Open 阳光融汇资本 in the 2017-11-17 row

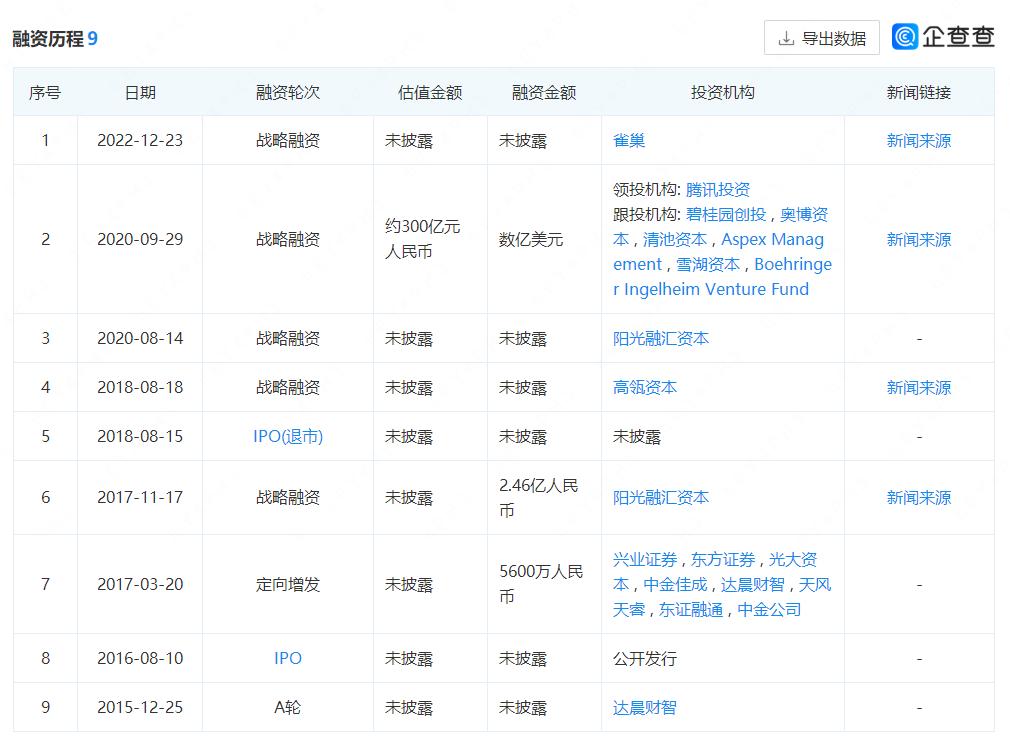tap(661, 497)
